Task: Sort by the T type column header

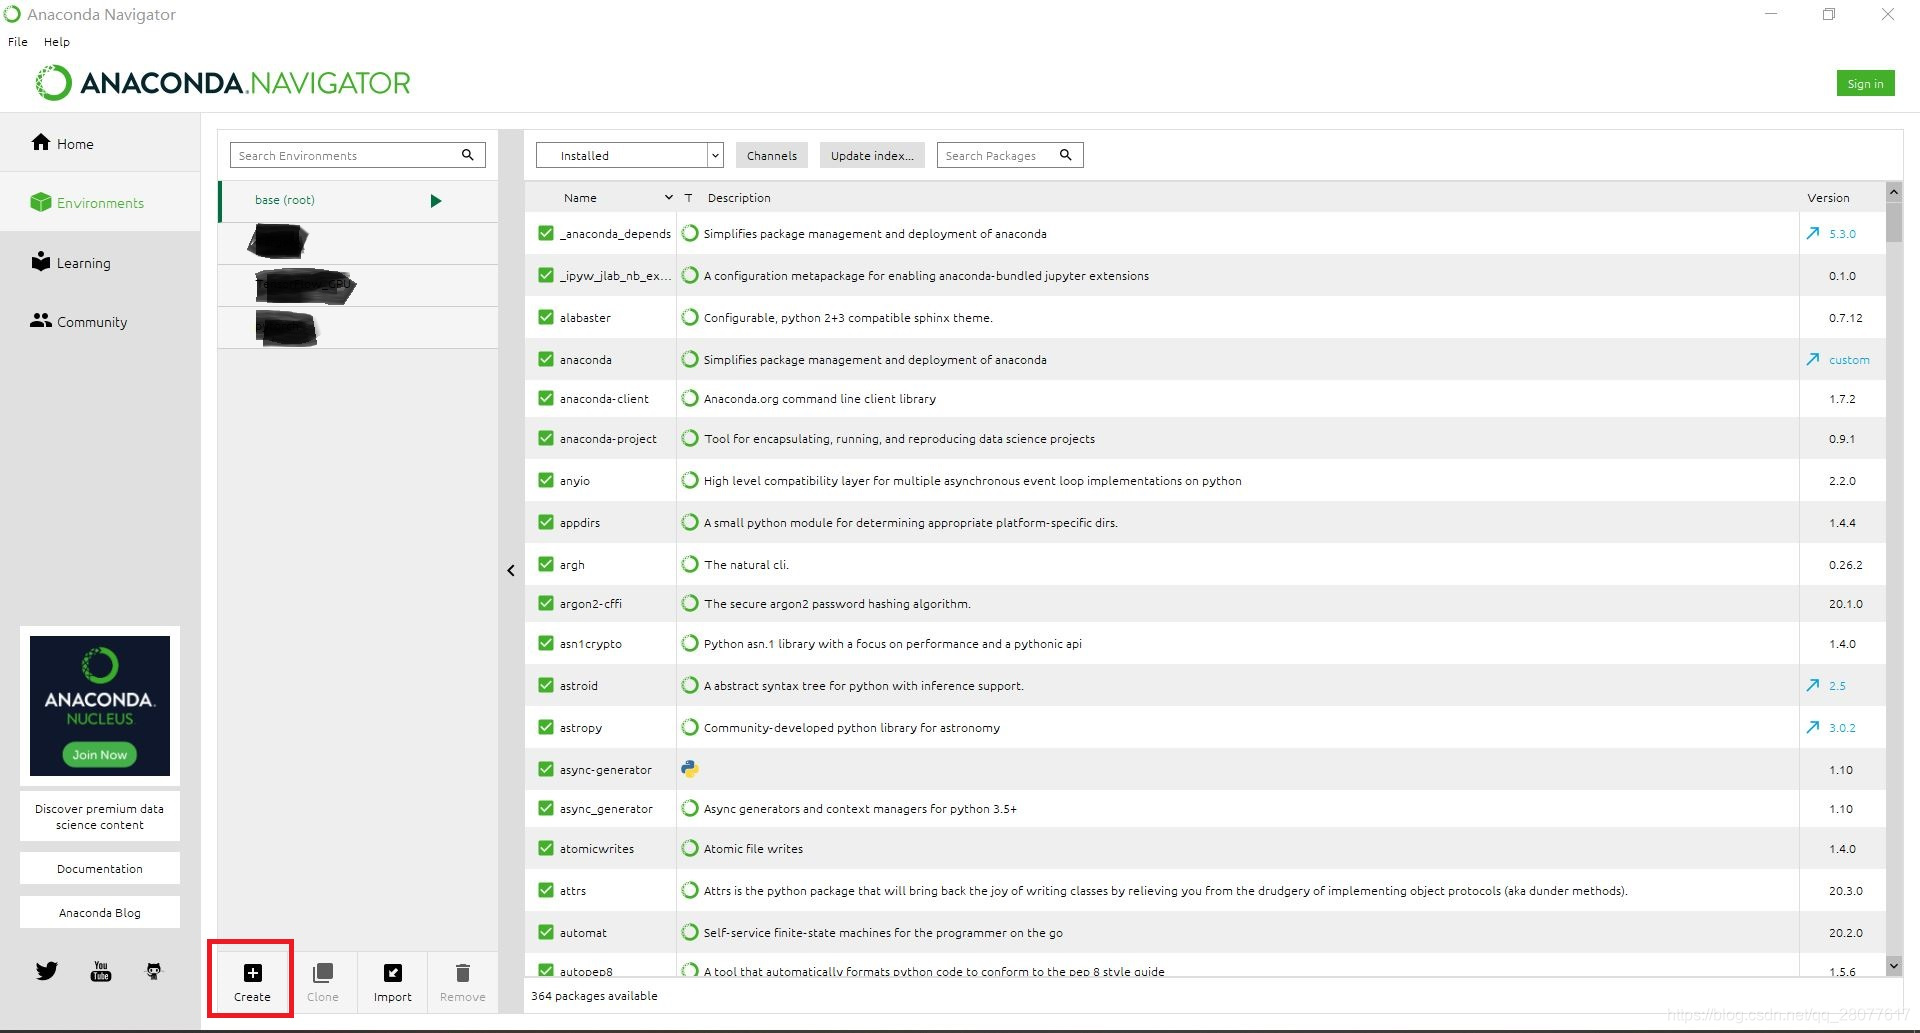Action: [688, 198]
